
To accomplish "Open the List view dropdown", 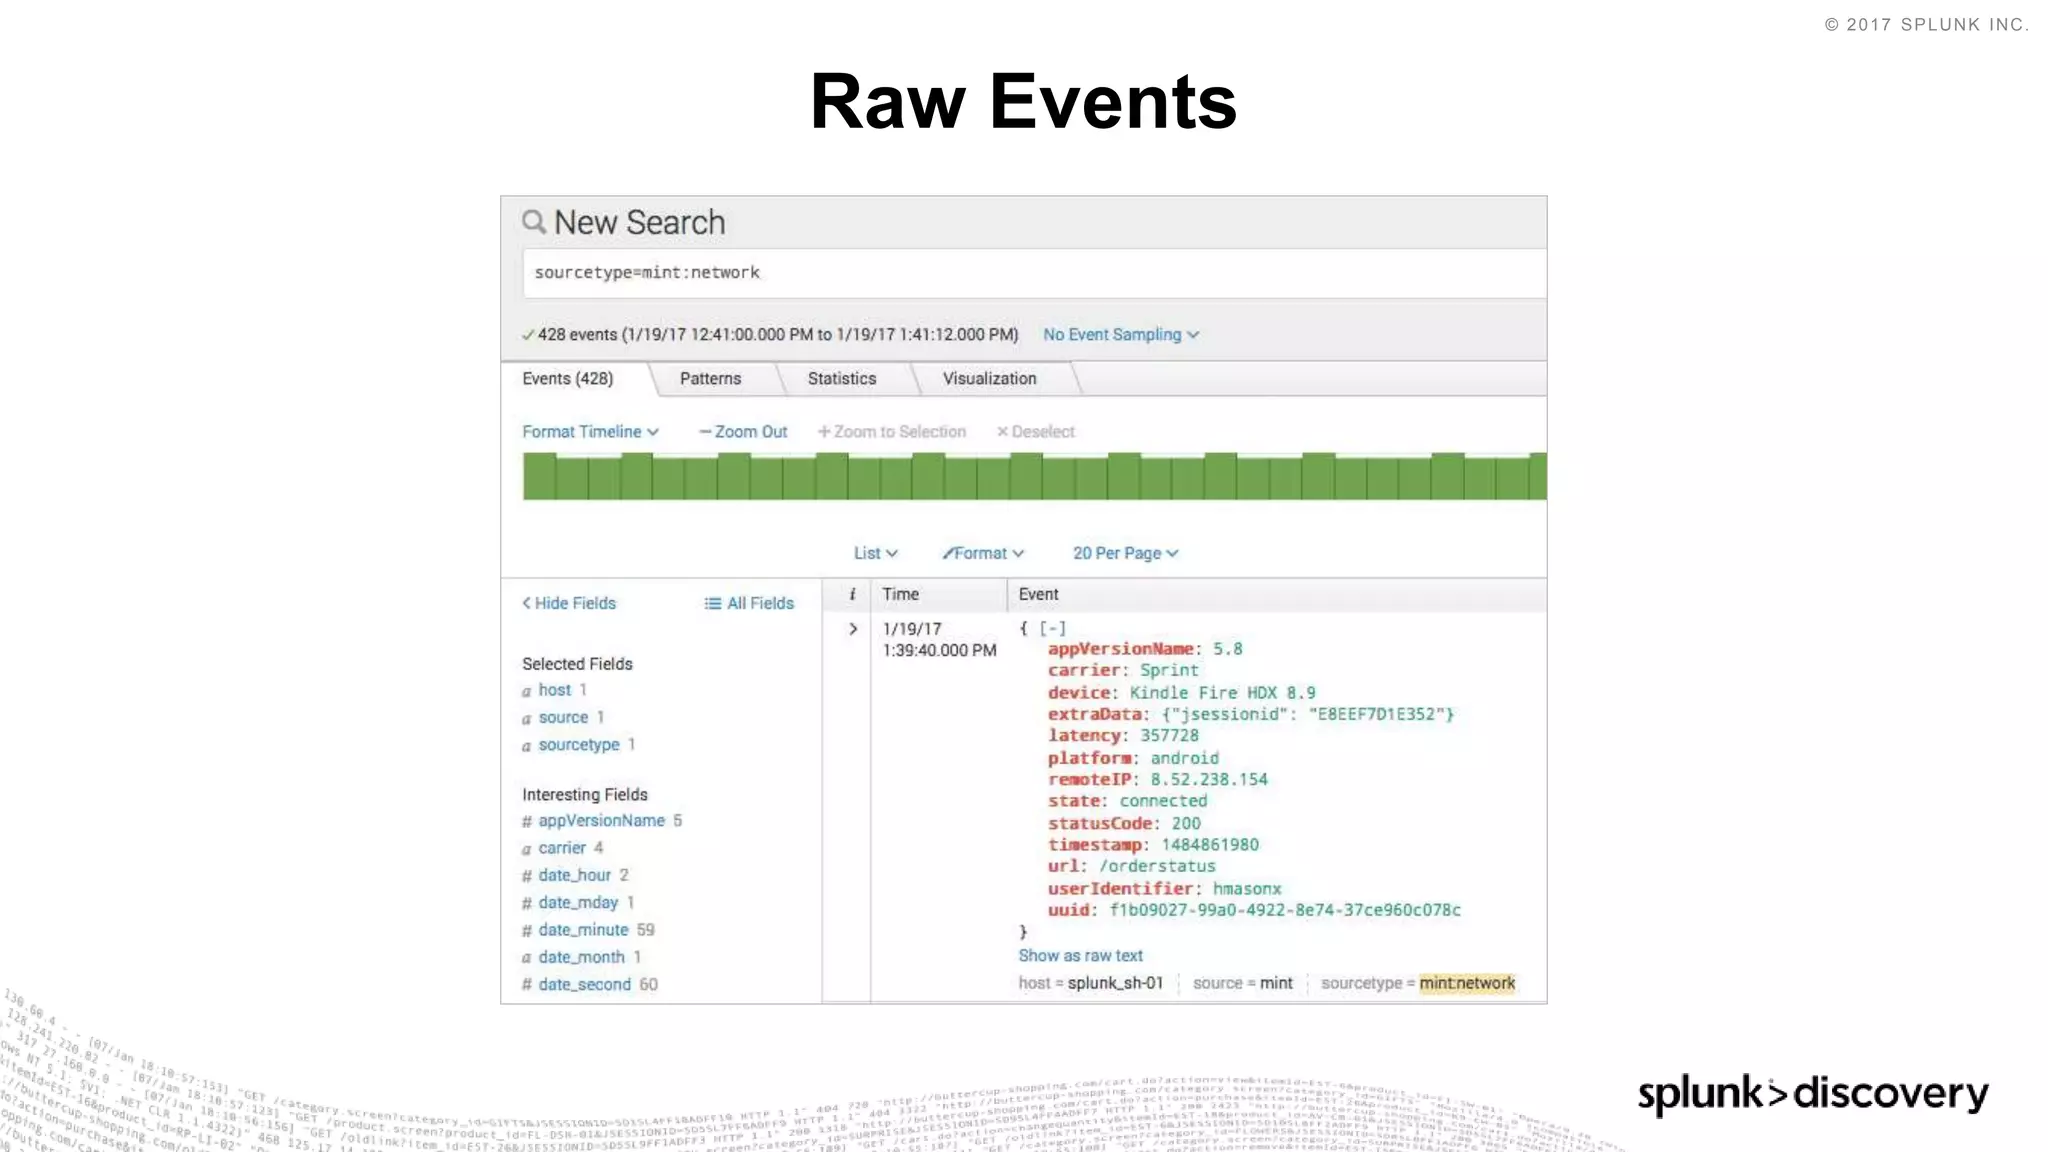I will click(x=875, y=553).
